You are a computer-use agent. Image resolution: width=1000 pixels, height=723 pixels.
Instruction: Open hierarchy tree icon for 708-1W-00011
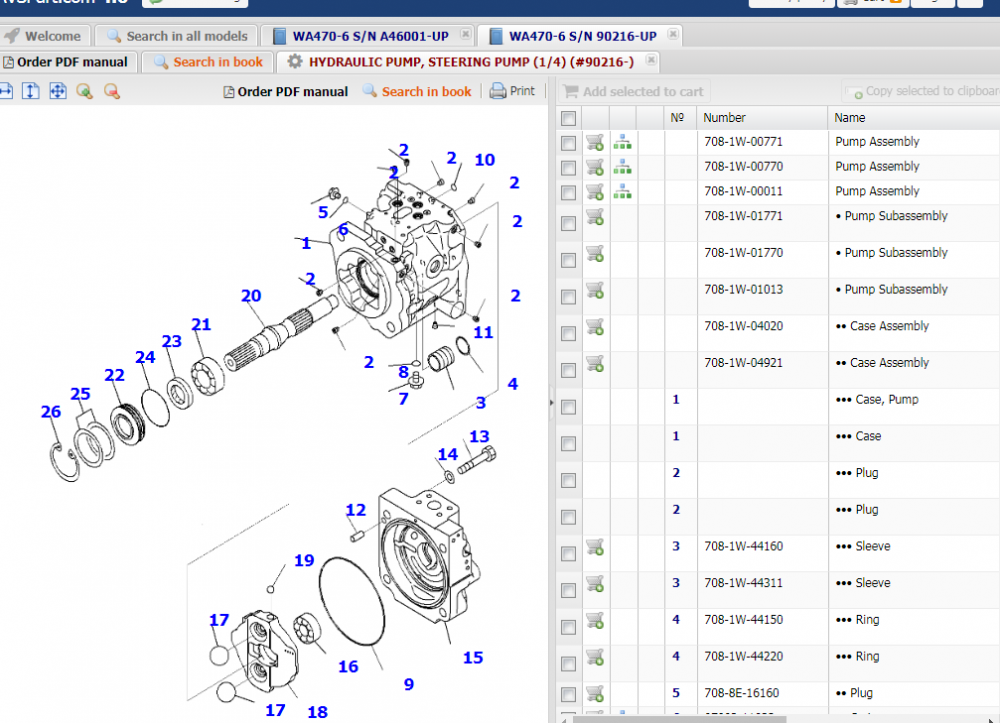click(x=622, y=192)
